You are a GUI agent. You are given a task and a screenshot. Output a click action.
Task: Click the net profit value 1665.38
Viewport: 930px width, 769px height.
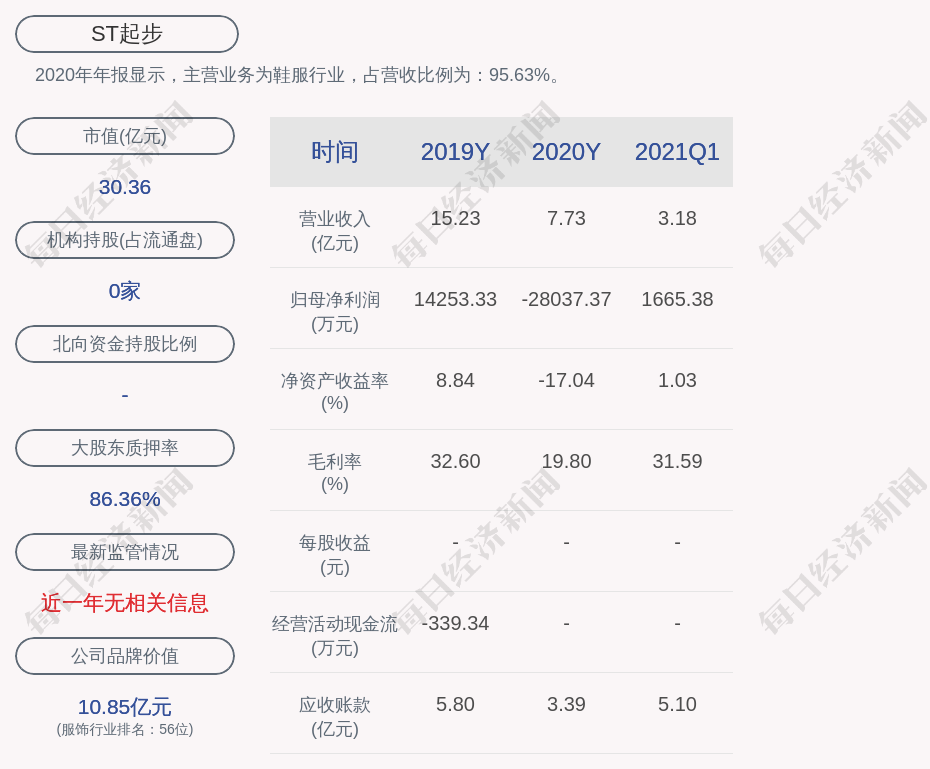(x=677, y=299)
